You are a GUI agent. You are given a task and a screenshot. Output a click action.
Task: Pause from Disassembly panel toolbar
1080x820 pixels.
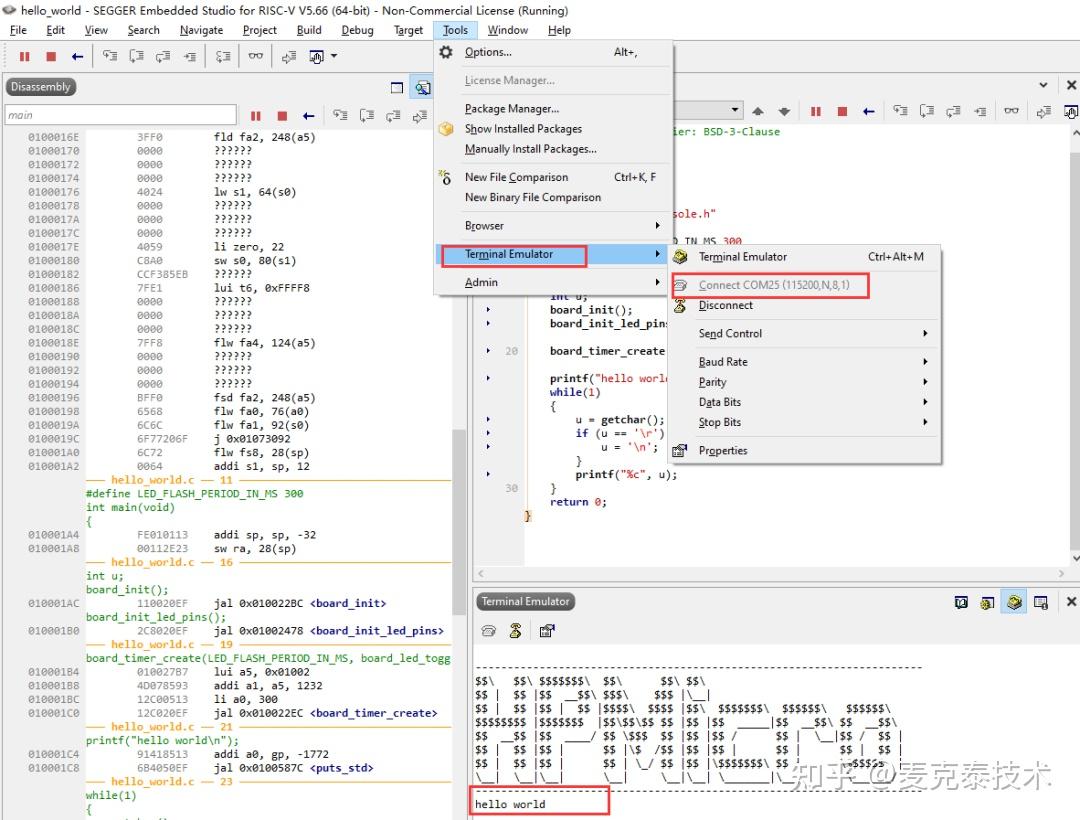(x=256, y=116)
